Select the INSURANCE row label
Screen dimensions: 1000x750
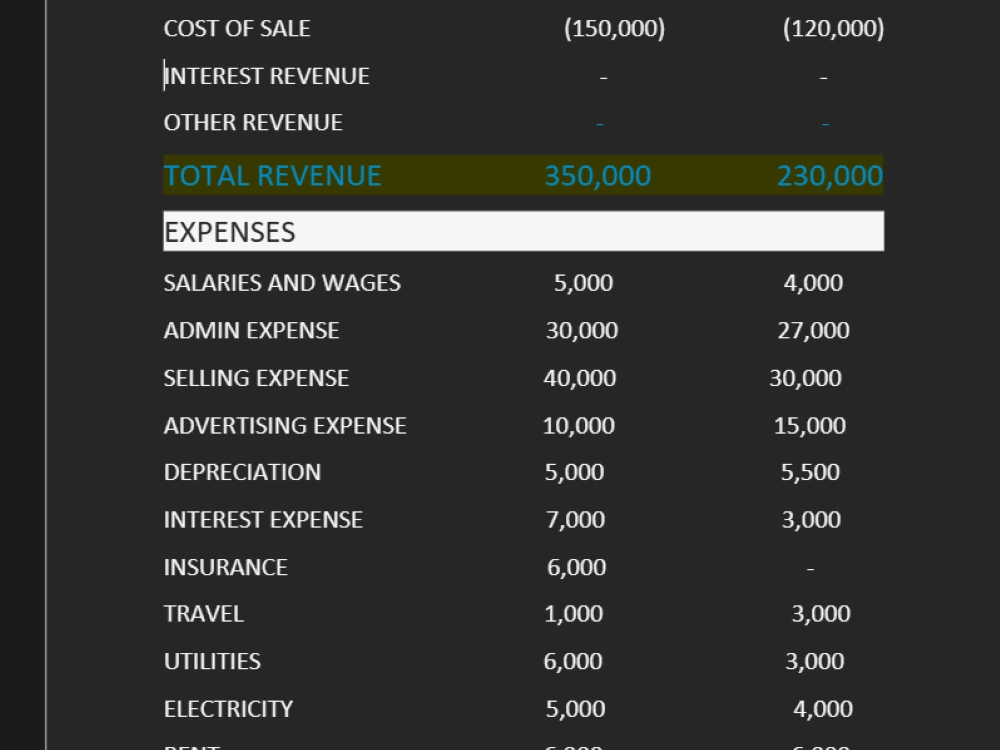point(225,567)
